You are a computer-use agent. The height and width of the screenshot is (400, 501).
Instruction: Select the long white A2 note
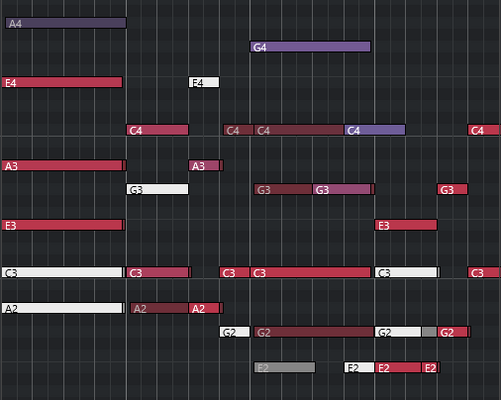pos(62,308)
